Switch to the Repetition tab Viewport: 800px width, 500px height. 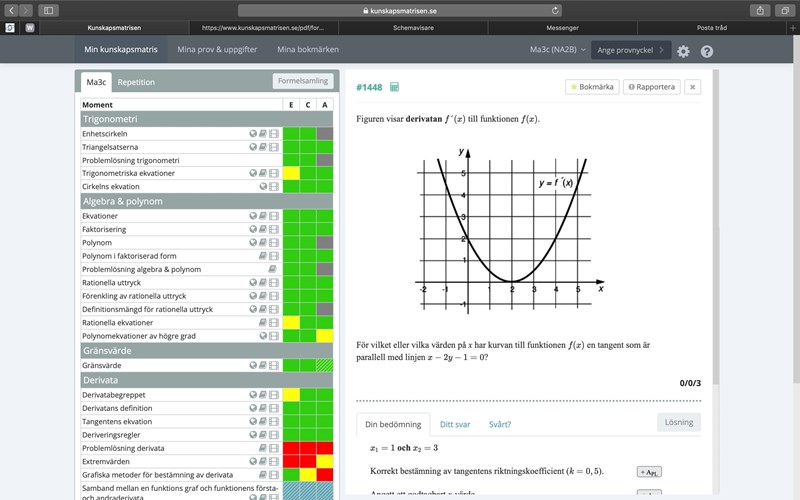pyautogui.click(x=136, y=82)
